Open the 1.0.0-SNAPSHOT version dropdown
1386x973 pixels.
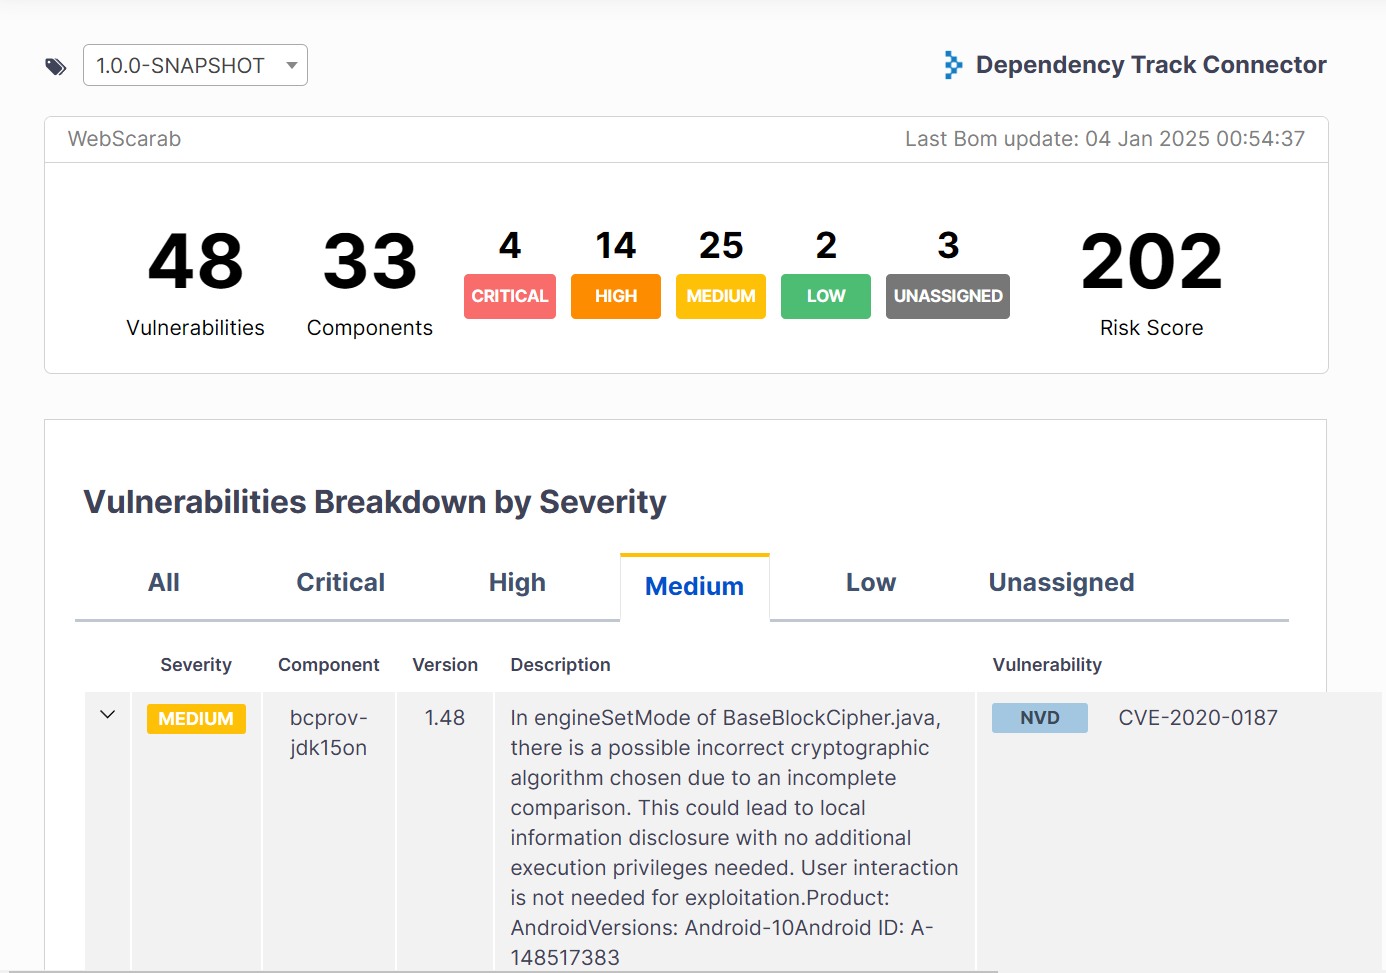tap(195, 66)
